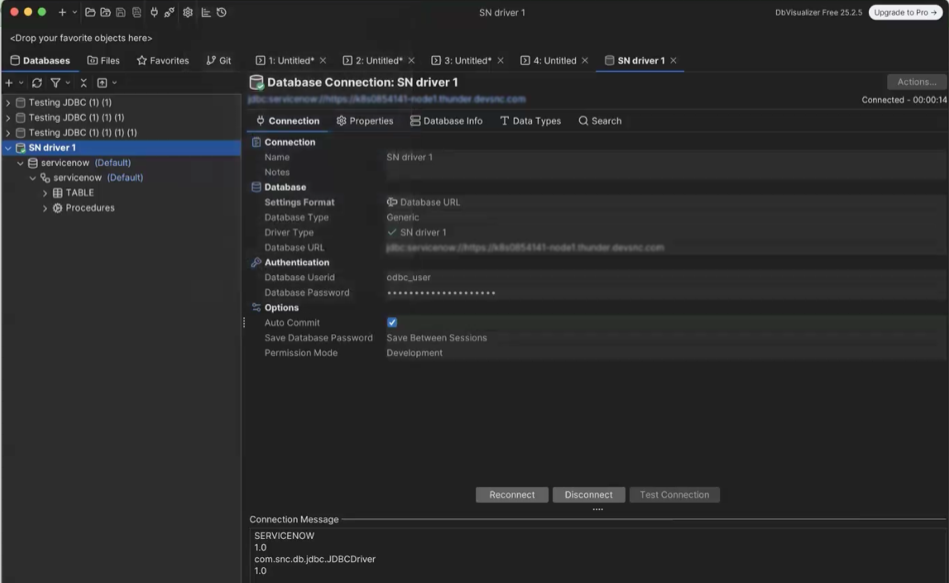
Task: Select SN driver 1 in the database tree
Action: (52, 148)
